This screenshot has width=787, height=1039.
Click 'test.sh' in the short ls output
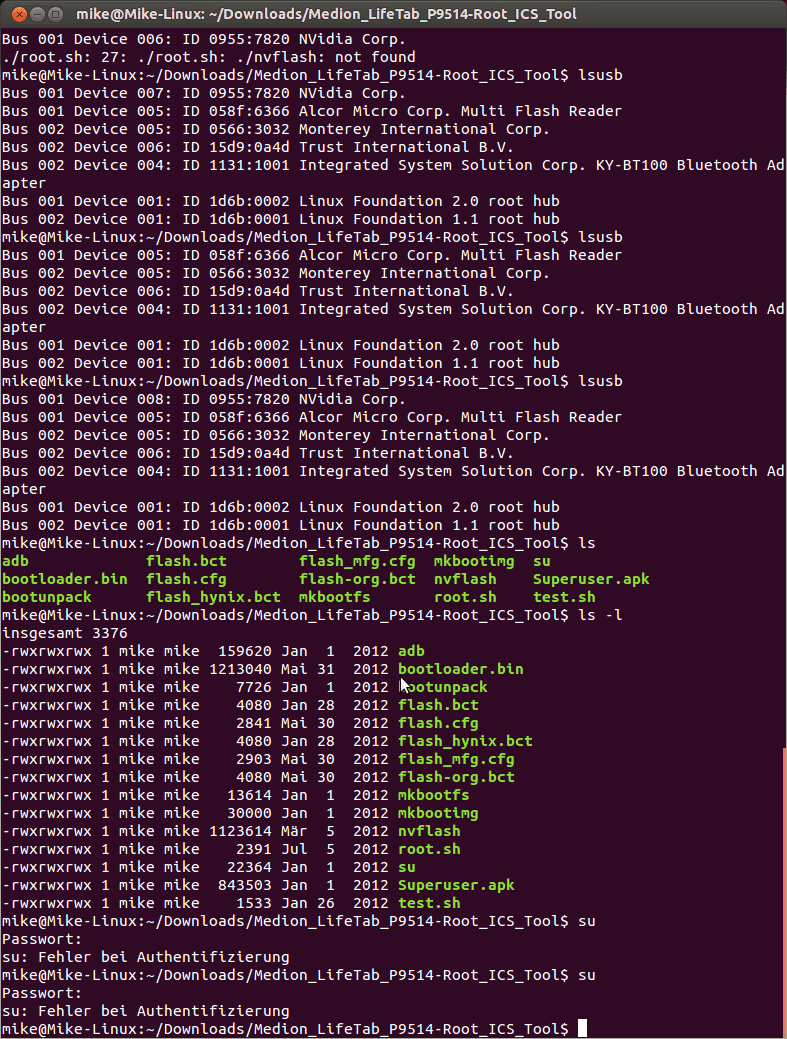point(564,597)
